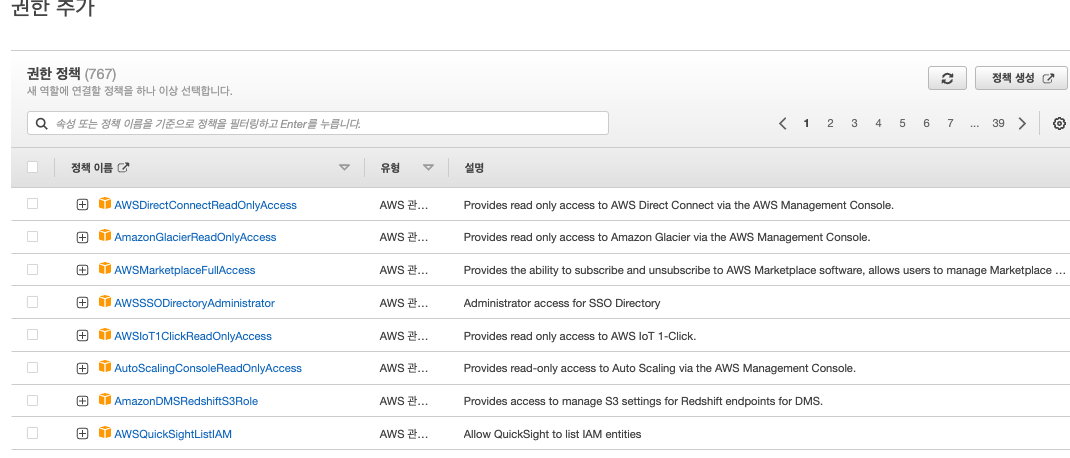Open the AWSQuickSightListIAM link
The width and height of the screenshot is (1070, 458).
pos(173,434)
